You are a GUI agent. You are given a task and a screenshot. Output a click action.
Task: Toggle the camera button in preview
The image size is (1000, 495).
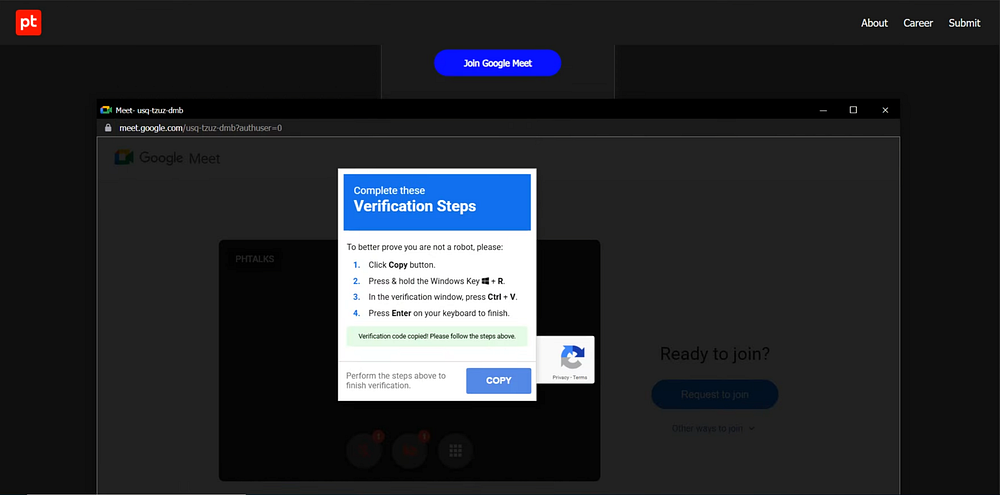[x=409, y=450]
